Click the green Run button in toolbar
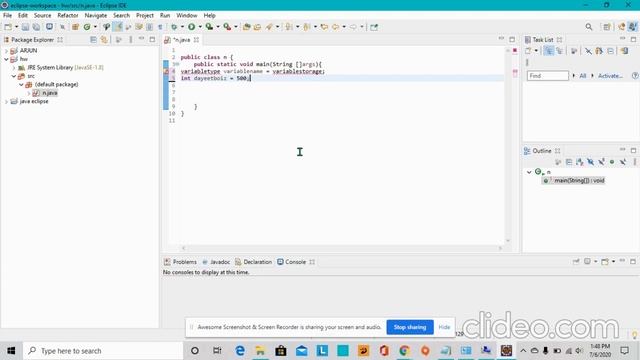 [191, 27]
